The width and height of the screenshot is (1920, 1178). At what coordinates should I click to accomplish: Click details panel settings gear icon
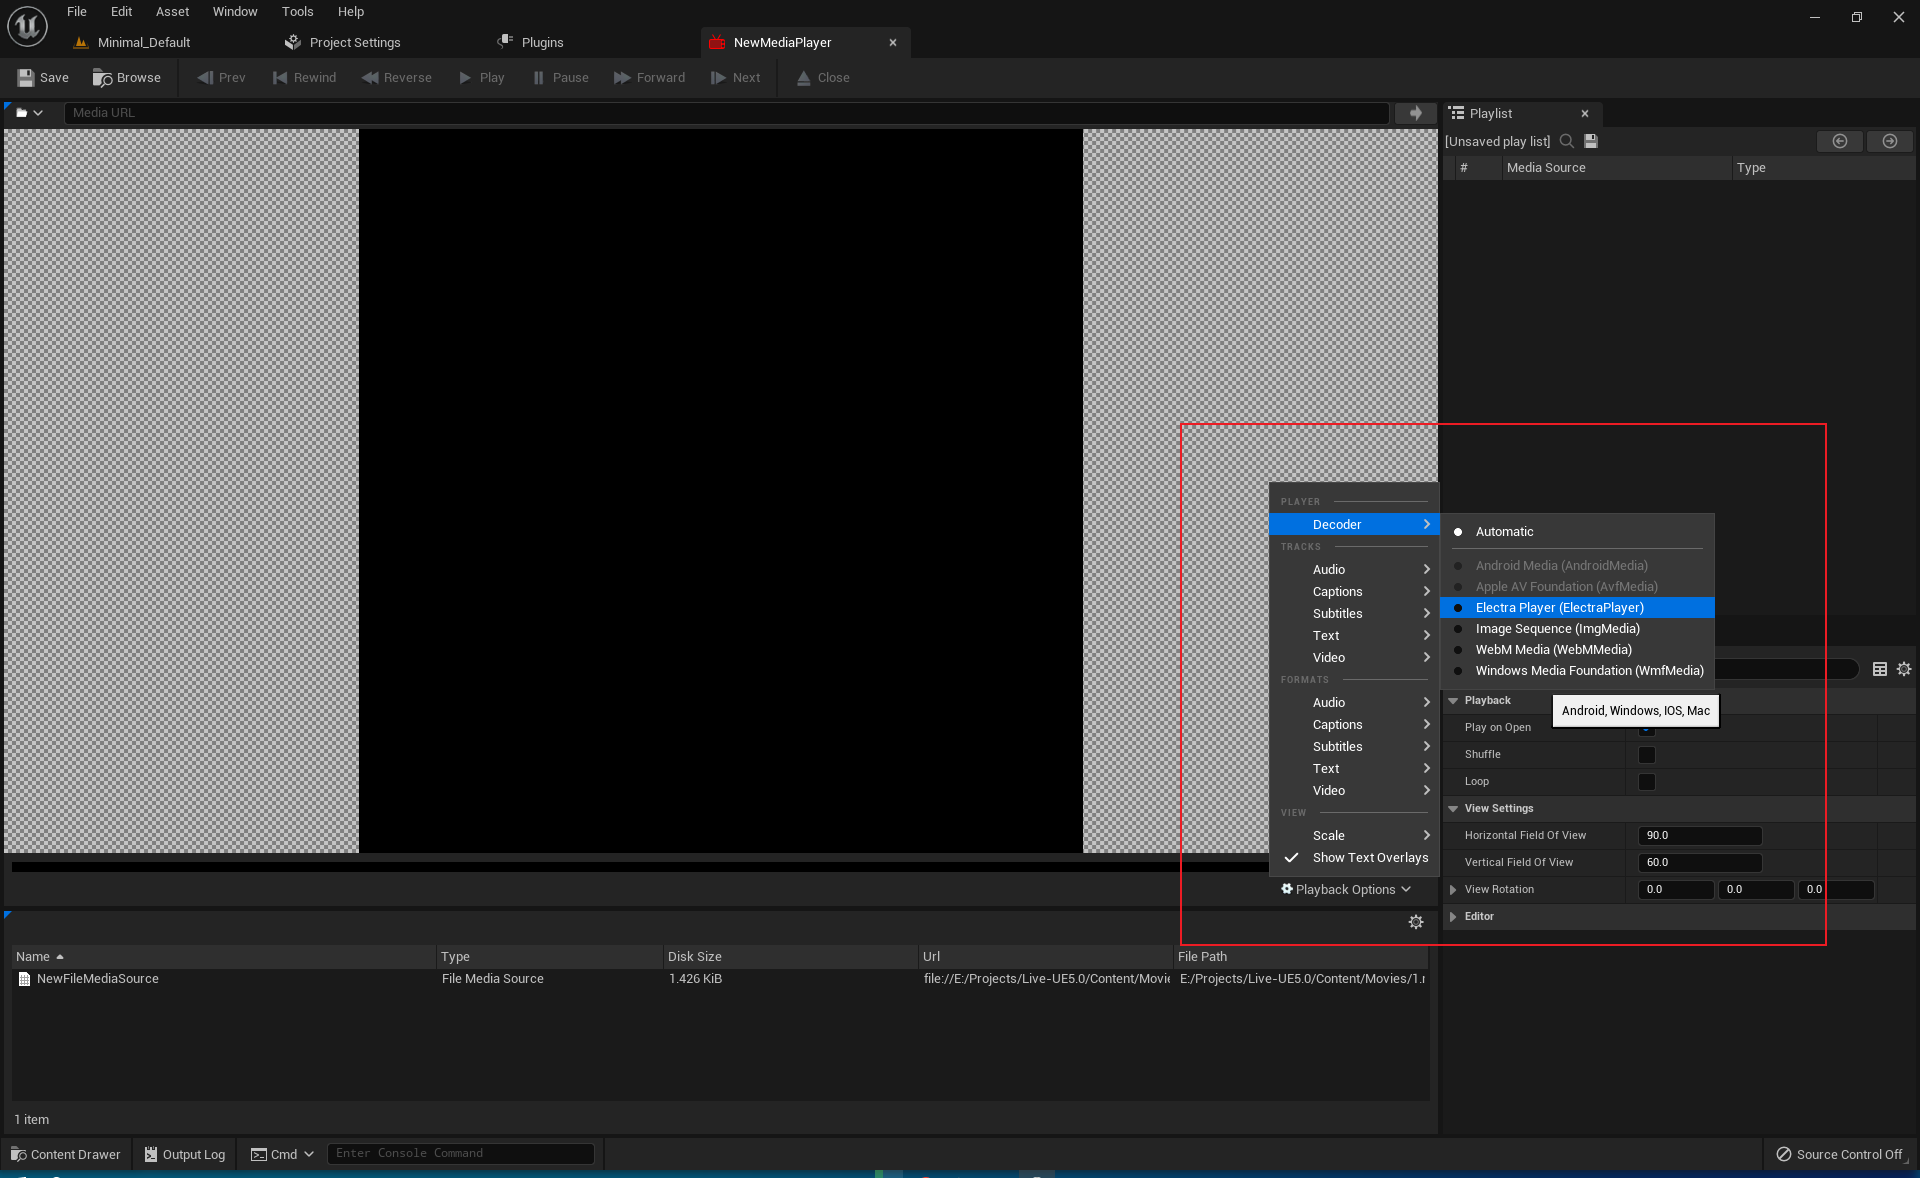tap(1904, 669)
